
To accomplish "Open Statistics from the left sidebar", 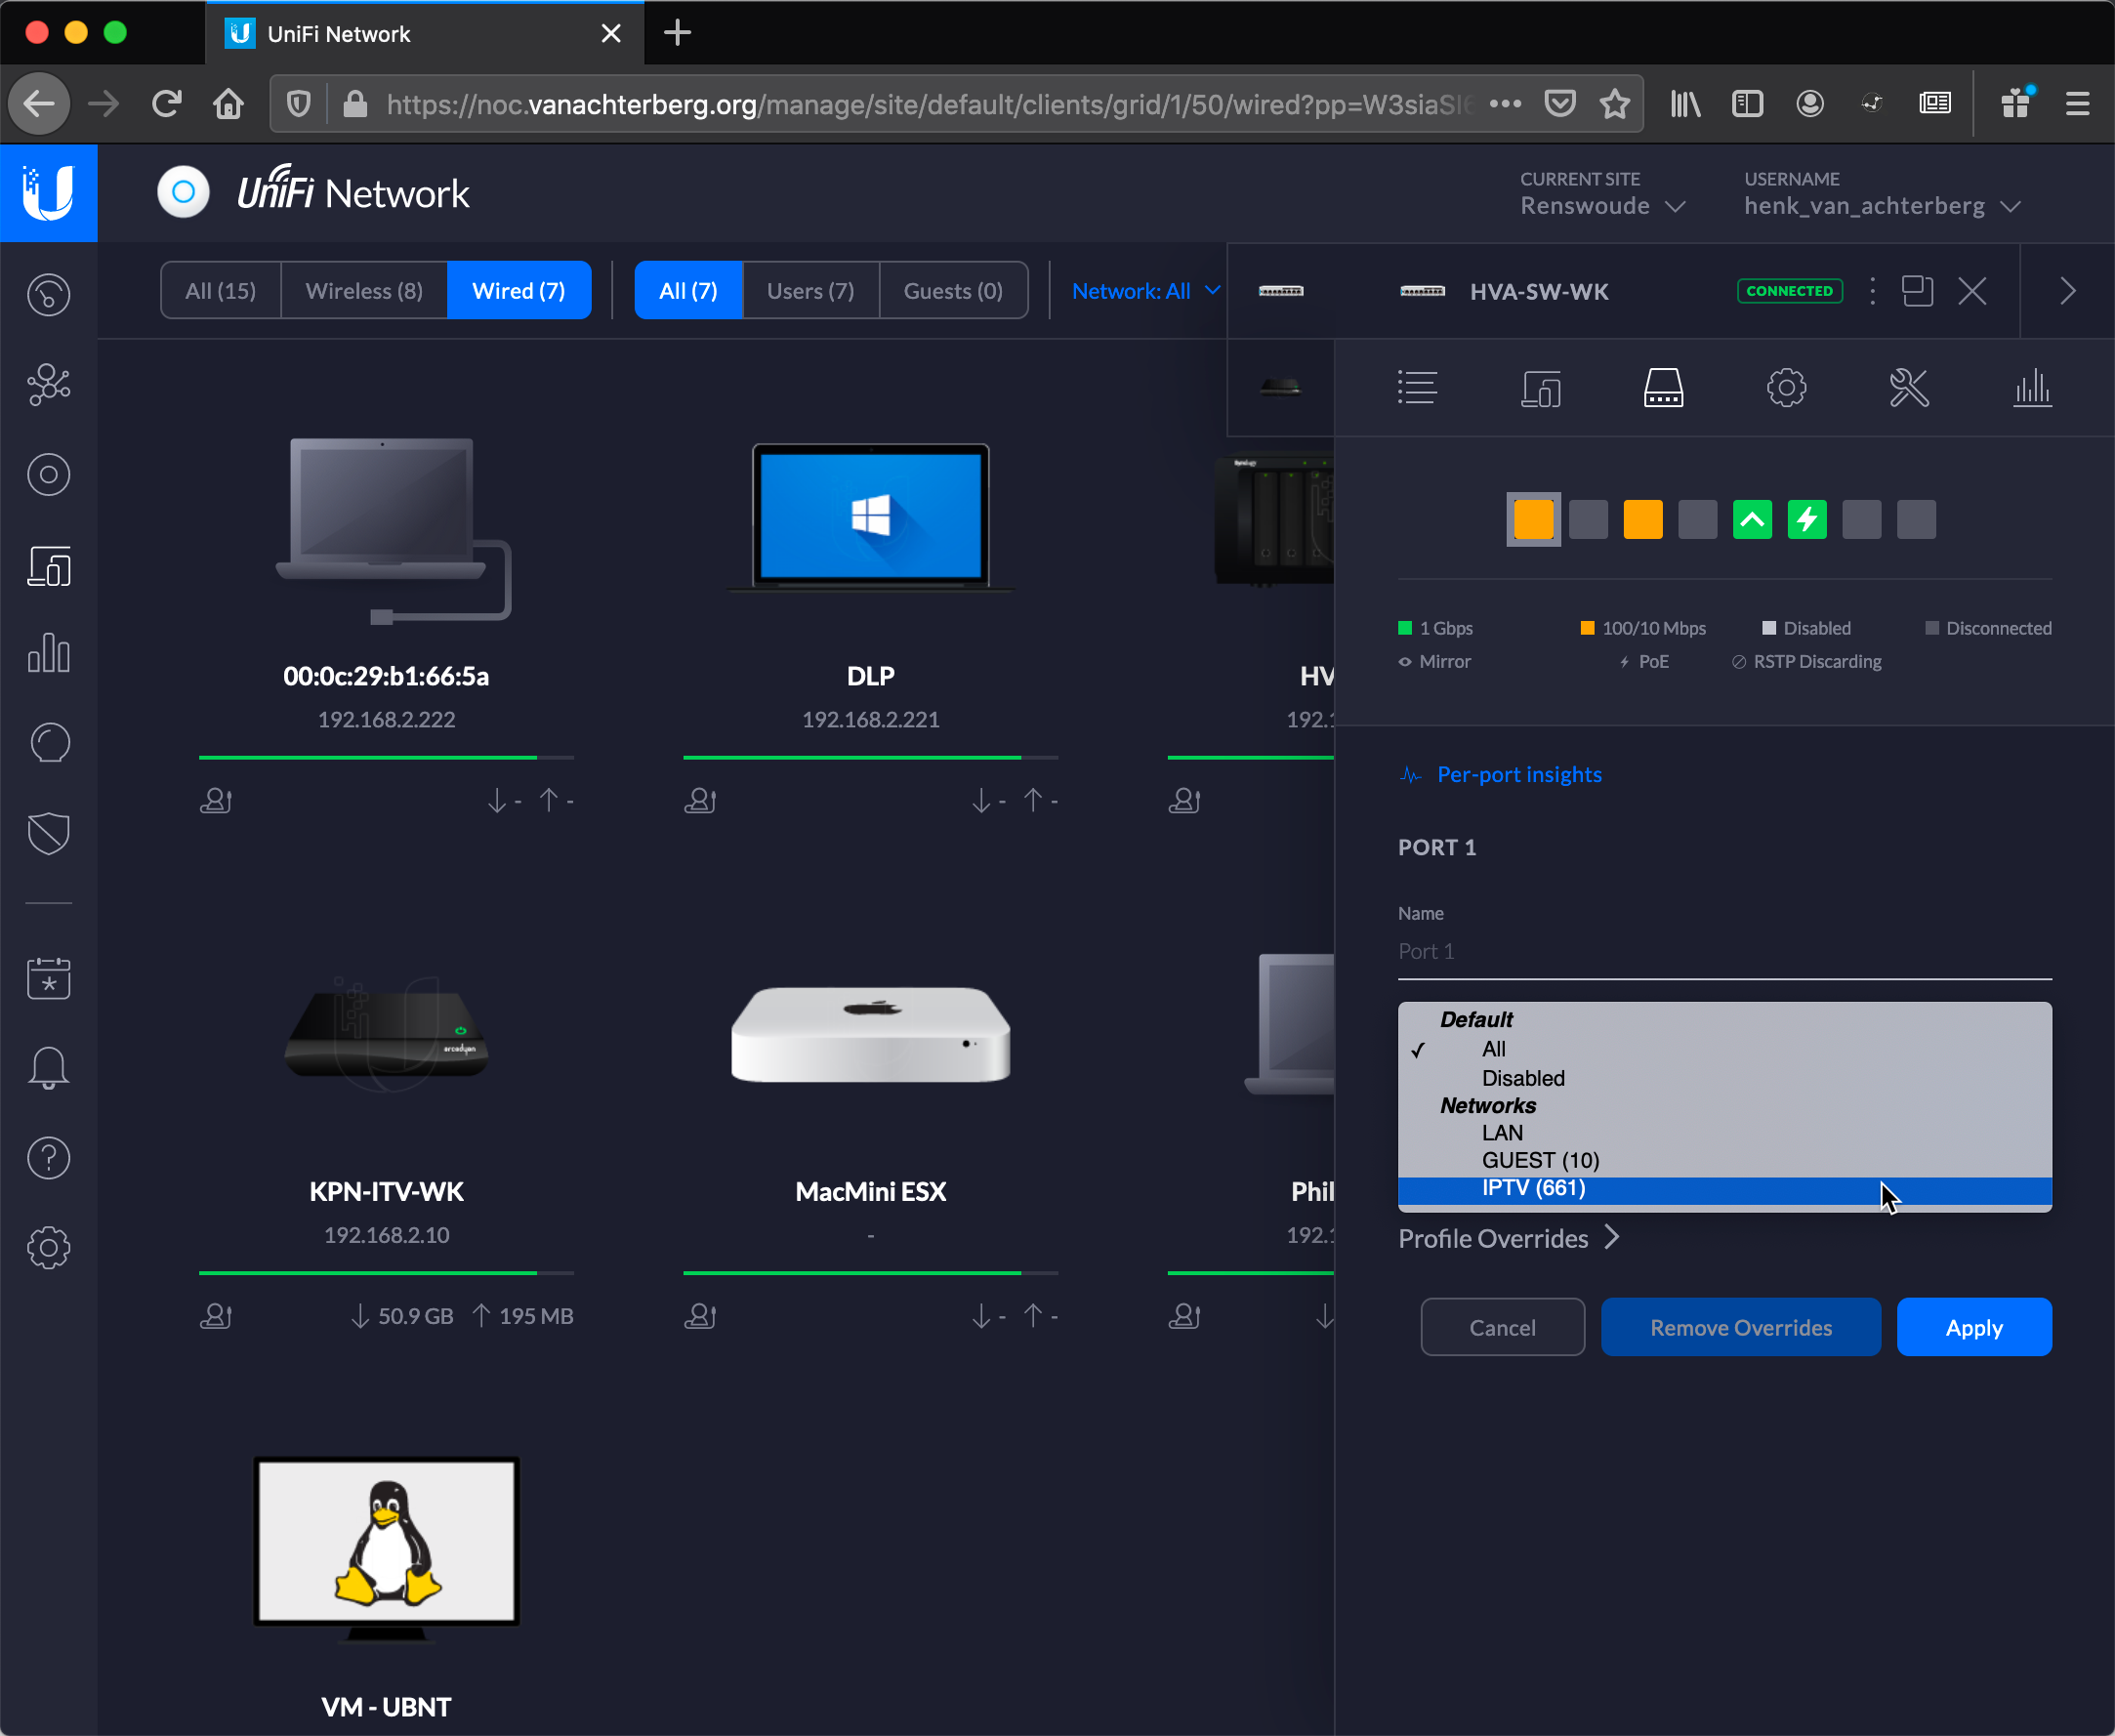I will [x=48, y=652].
